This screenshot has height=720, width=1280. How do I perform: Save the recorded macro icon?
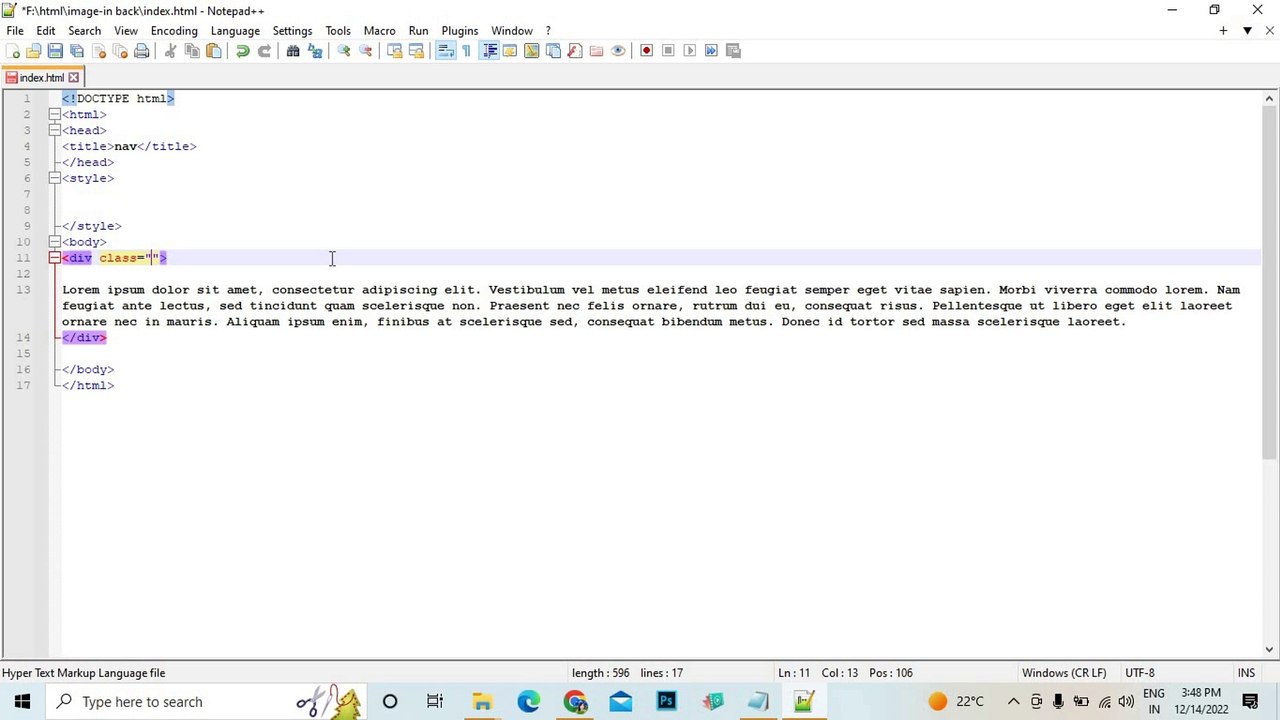pyautogui.click(x=733, y=51)
